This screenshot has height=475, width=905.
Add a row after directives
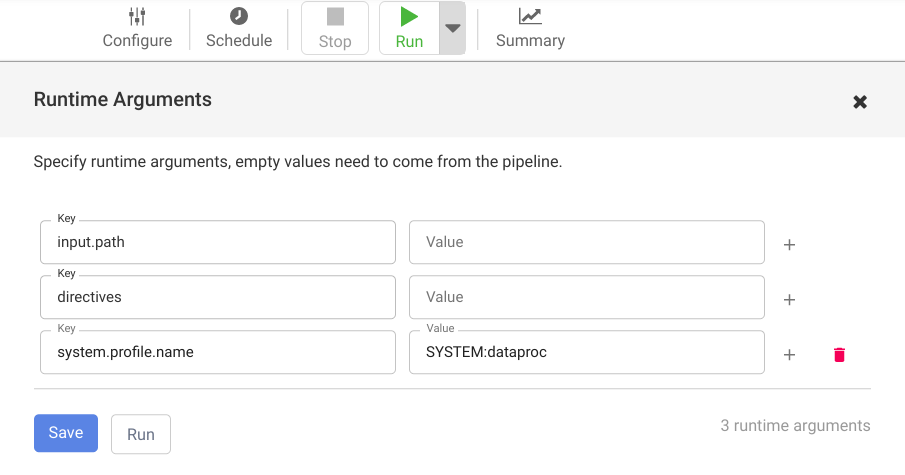coord(789,299)
